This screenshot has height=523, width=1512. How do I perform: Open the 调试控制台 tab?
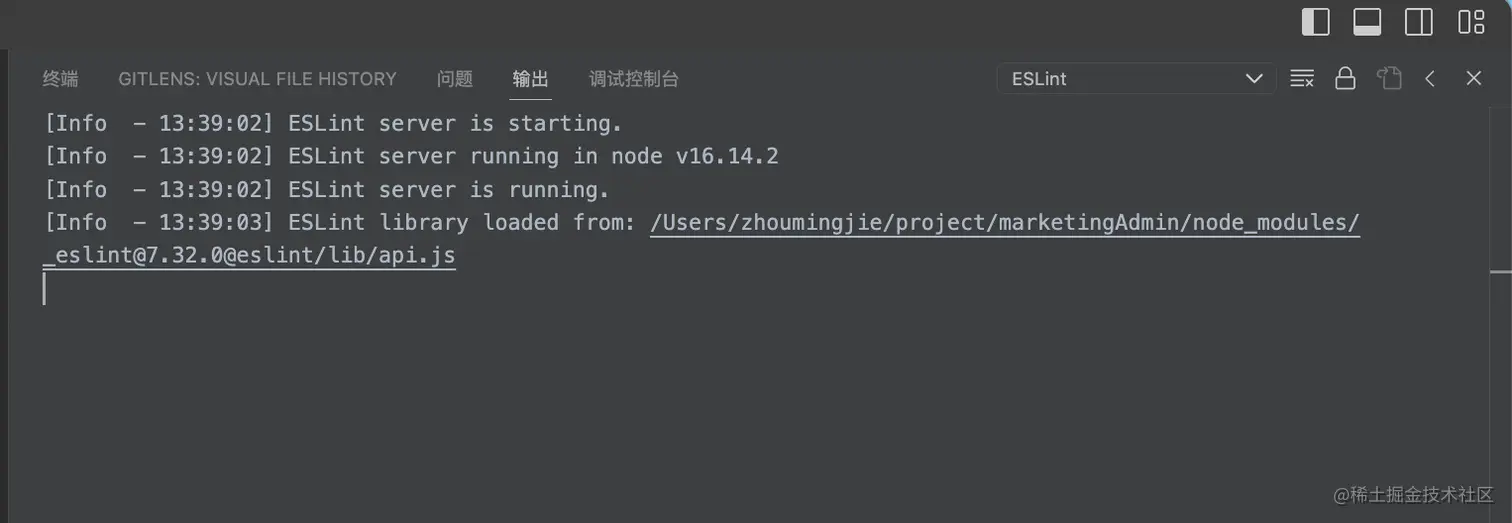(x=634, y=79)
